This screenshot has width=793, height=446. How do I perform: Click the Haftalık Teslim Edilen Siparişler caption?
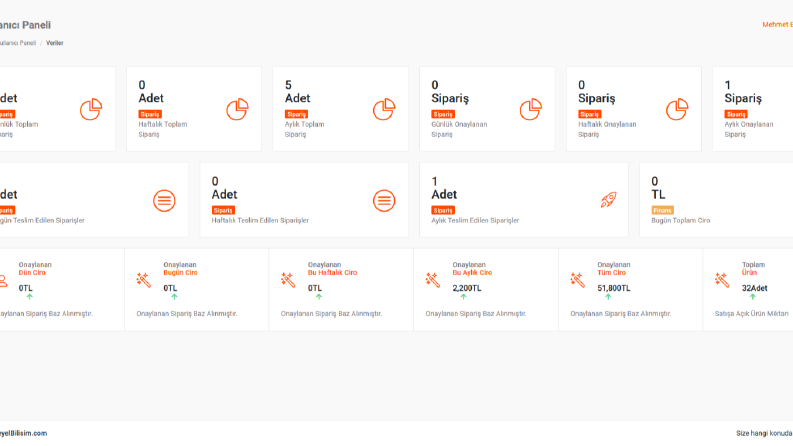[x=260, y=220]
